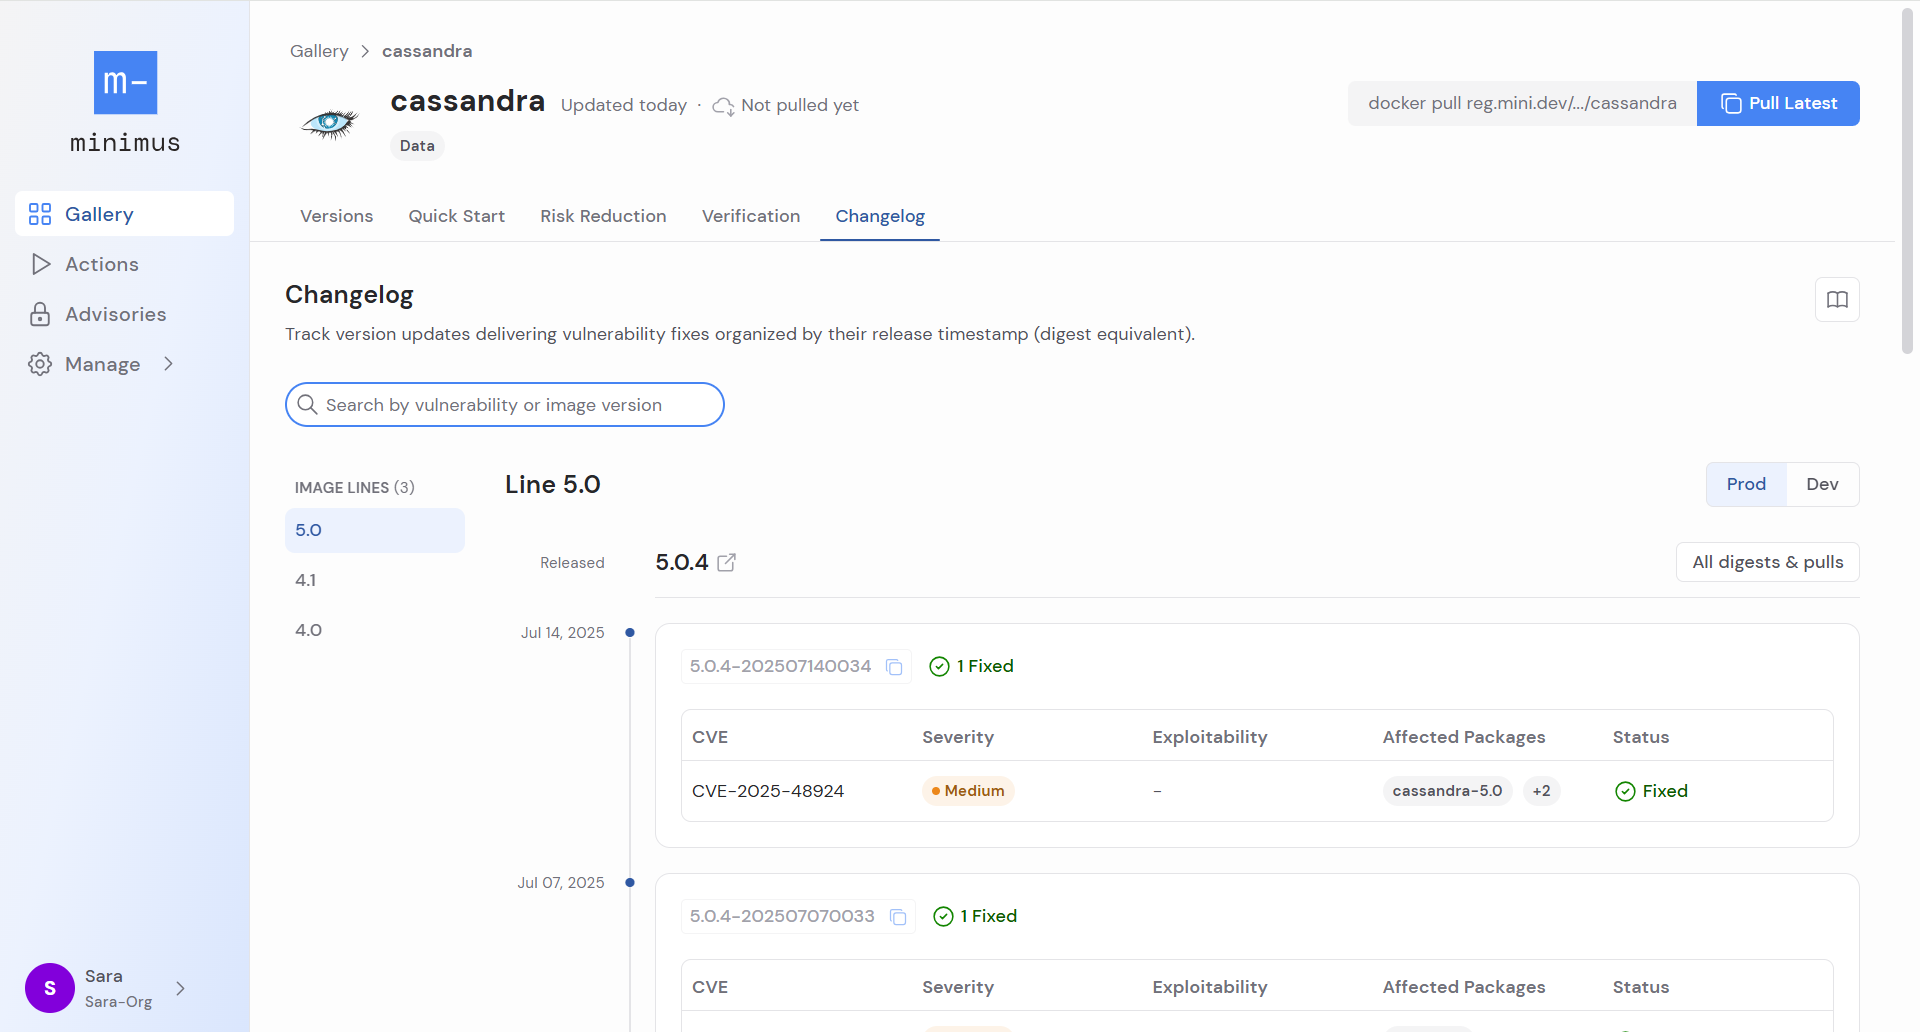Open the Quick Start tab
The width and height of the screenshot is (1920, 1032).
pyautogui.click(x=456, y=216)
